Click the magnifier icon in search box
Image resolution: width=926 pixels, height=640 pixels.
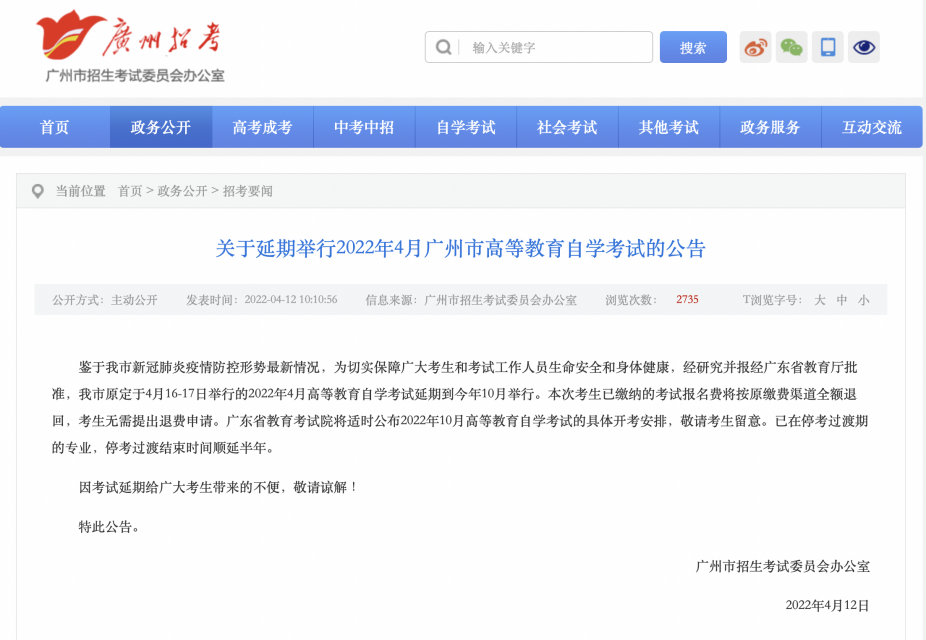click(x=444, y=47)
